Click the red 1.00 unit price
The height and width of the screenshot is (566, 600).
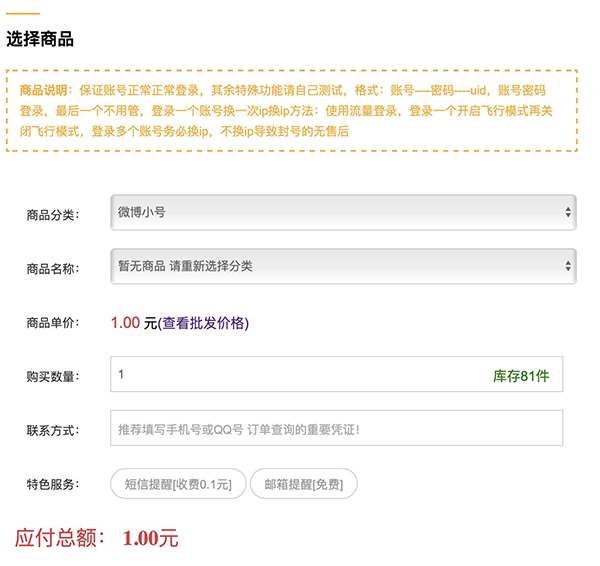pyautogui.click(x=126, y=322)
